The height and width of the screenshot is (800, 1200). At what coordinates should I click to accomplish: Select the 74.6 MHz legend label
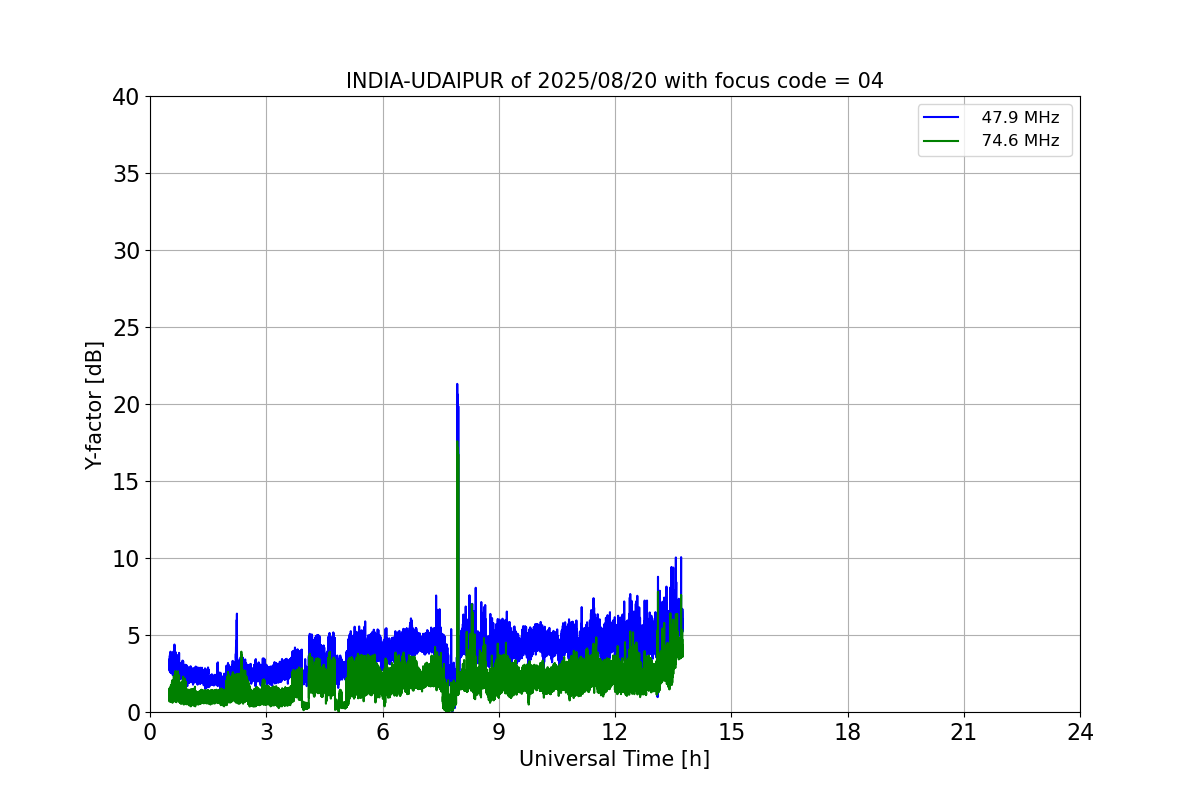tap(1020, 141)
